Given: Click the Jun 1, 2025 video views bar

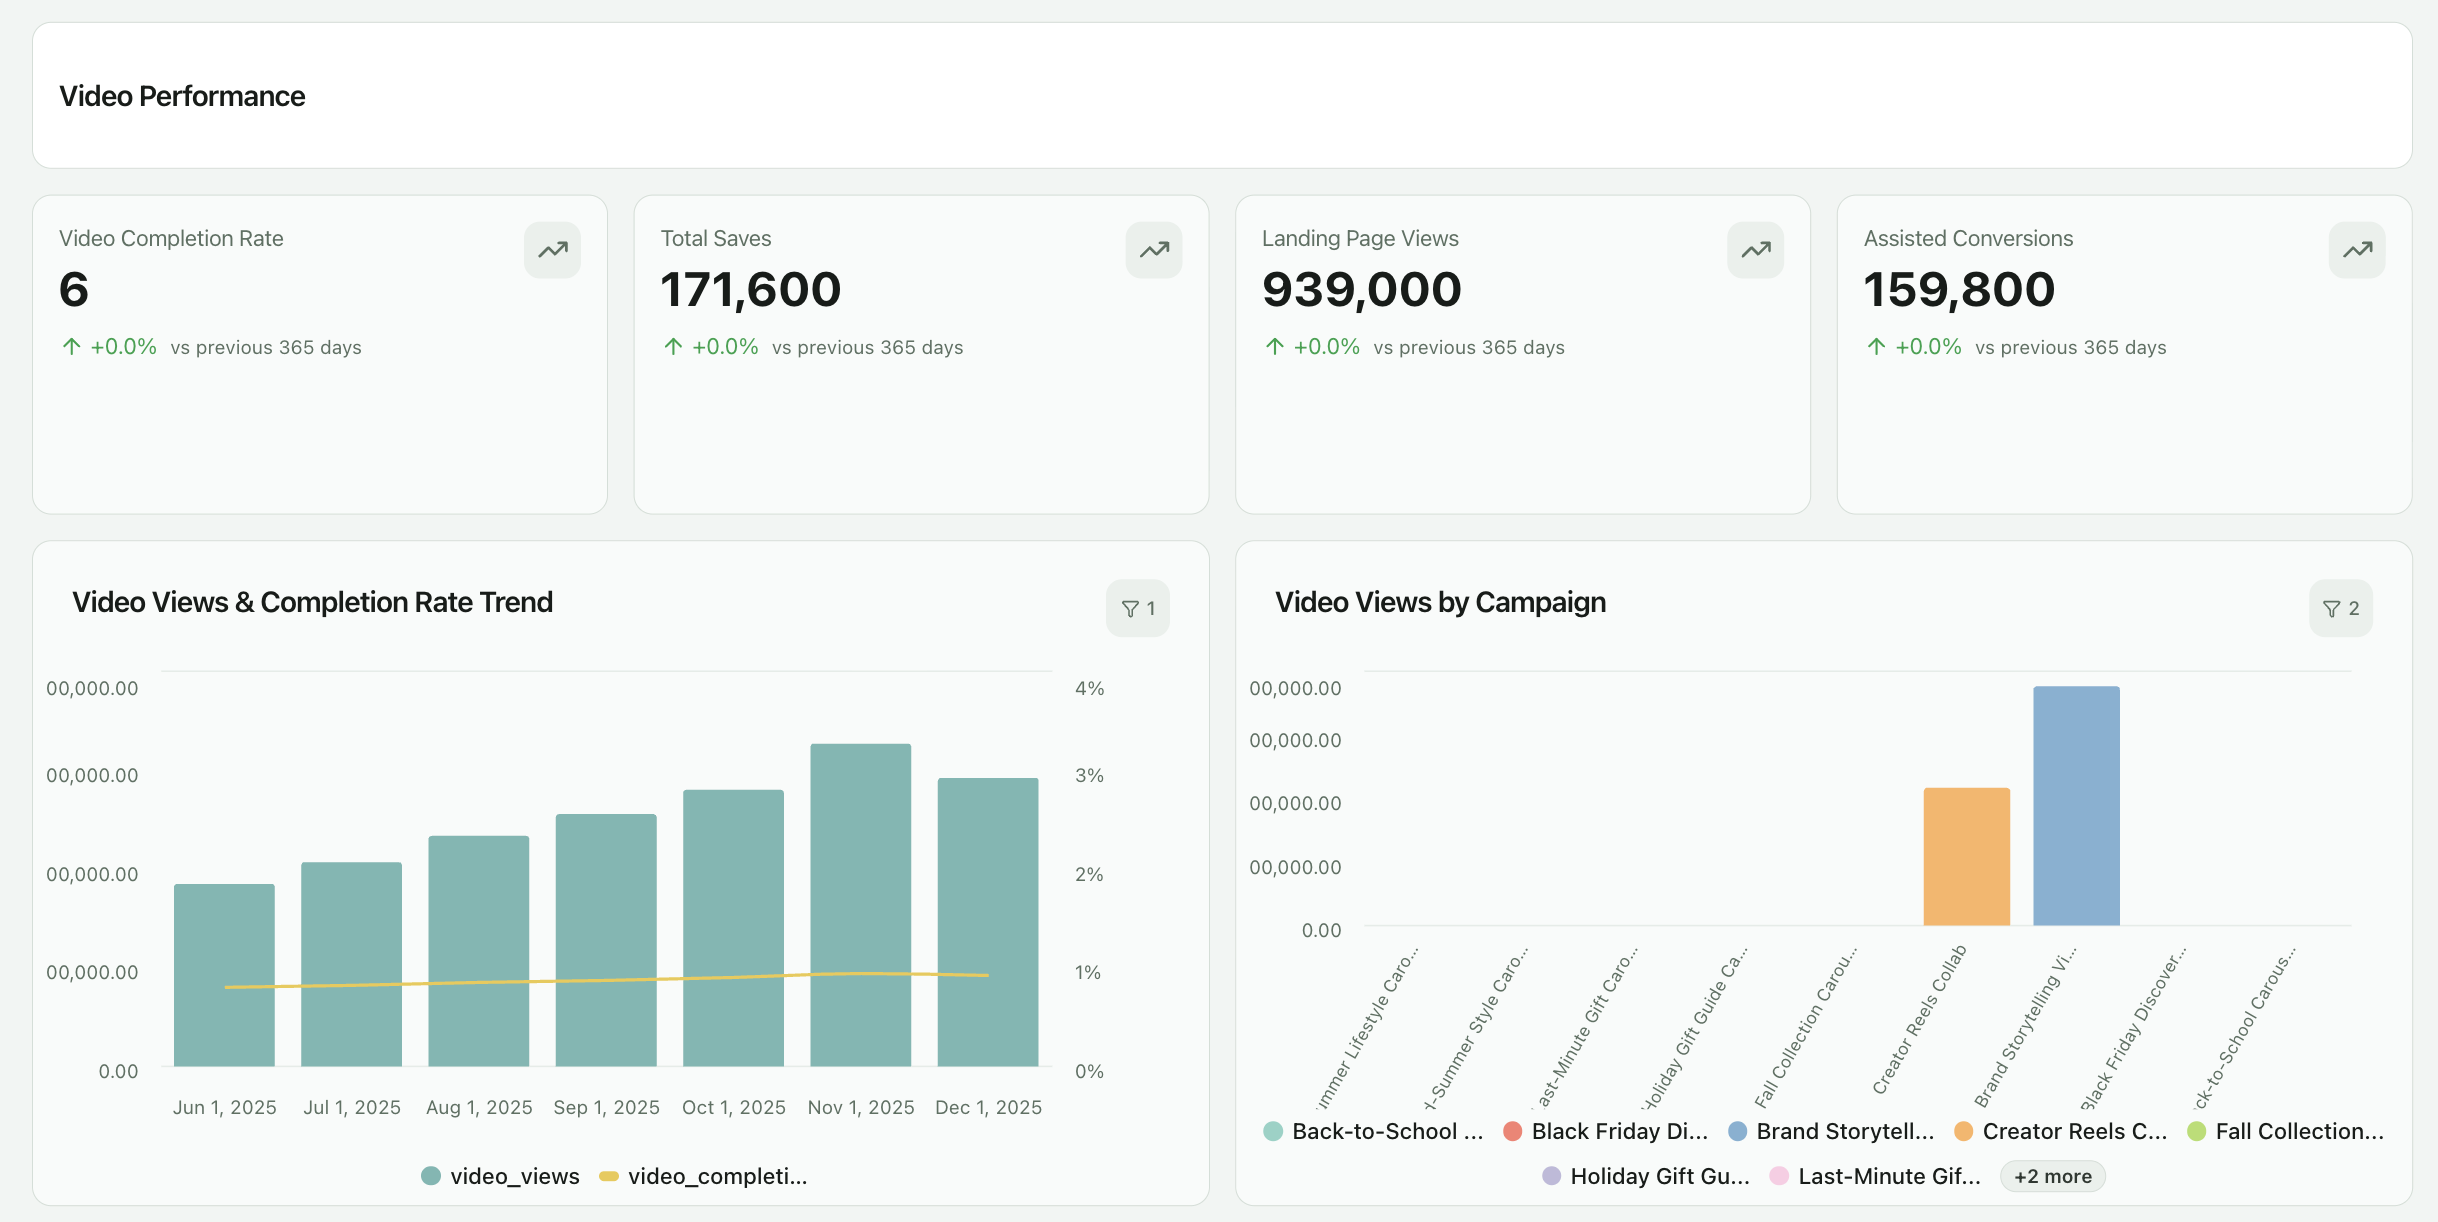Looking at the screenshot, I should click(x=224, y=975).
